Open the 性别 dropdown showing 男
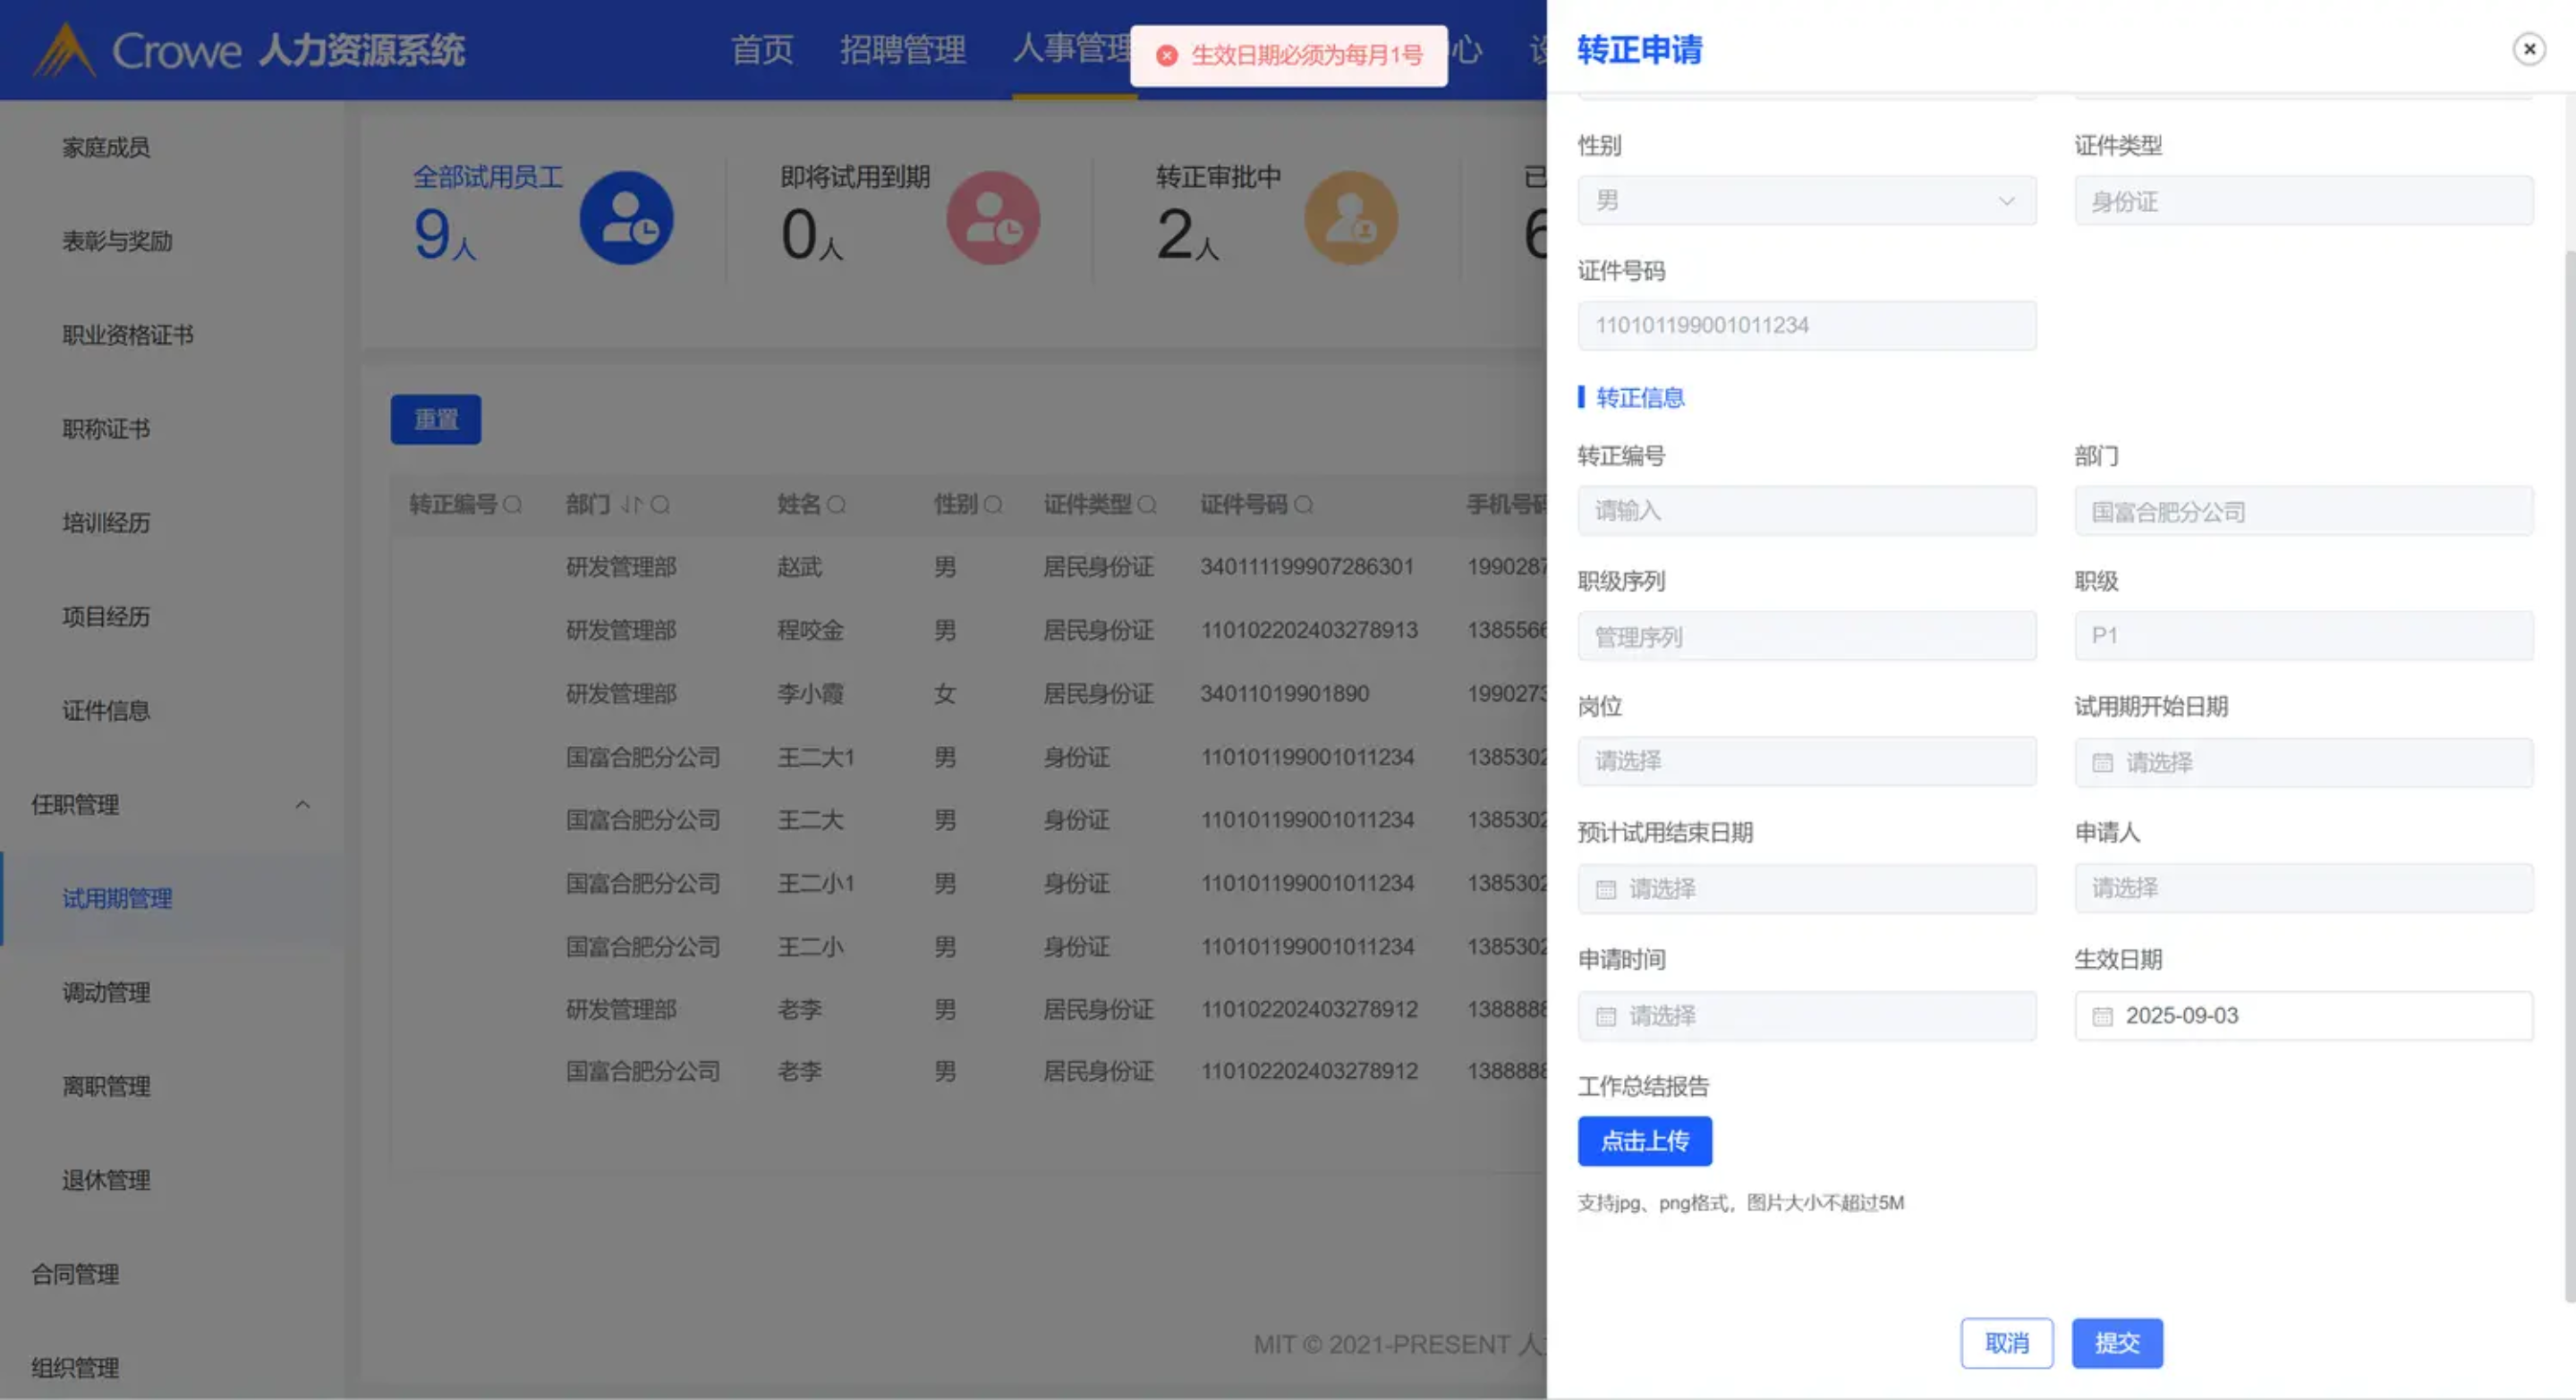The width and height of the screenshot is (2576, 1400). click(1806, 201)
